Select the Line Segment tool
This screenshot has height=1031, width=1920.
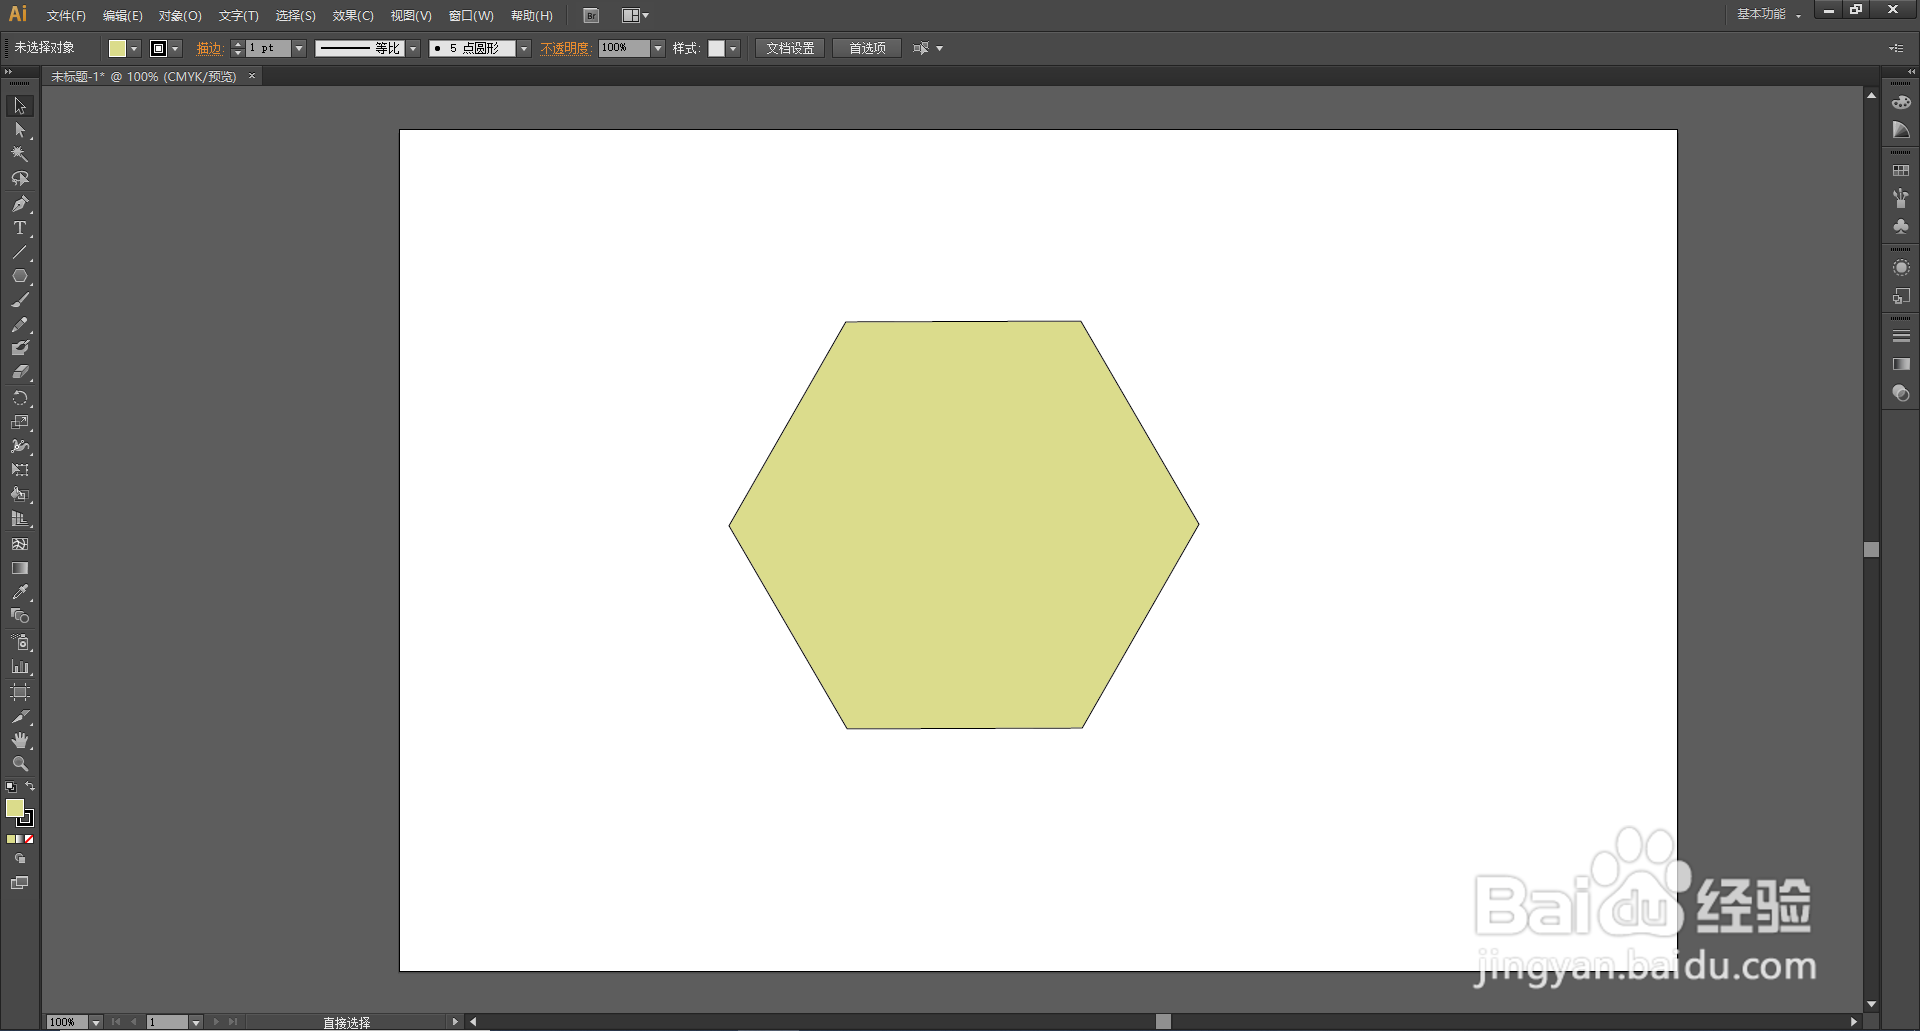click(x=20, y=252)
